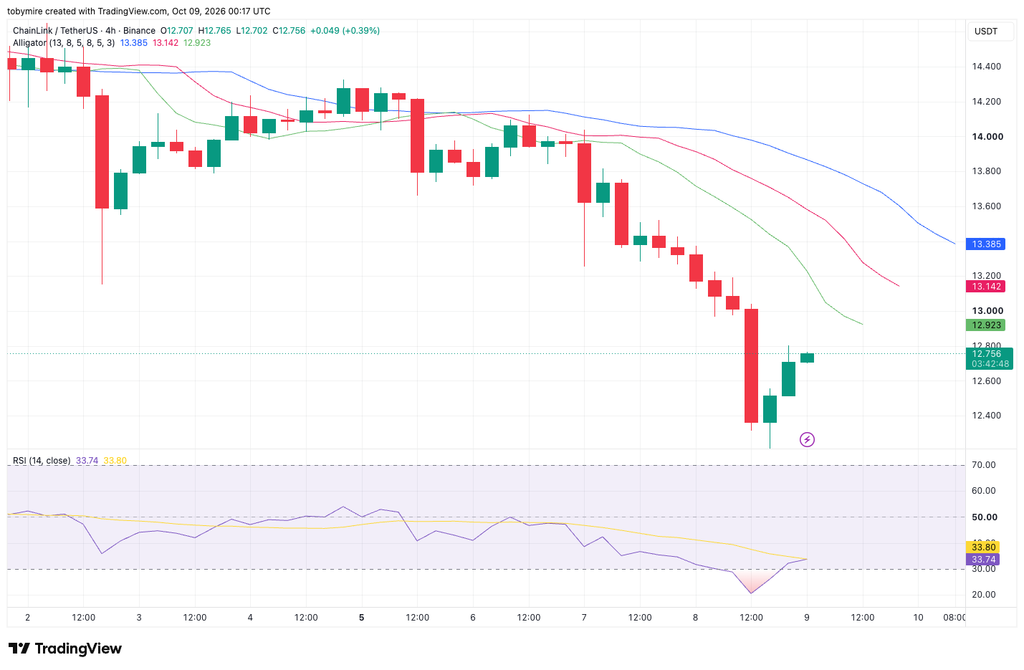Click the Alligator teeth value 13.142 in legend
1024x670 pixels.
click(x=165, y=42)
